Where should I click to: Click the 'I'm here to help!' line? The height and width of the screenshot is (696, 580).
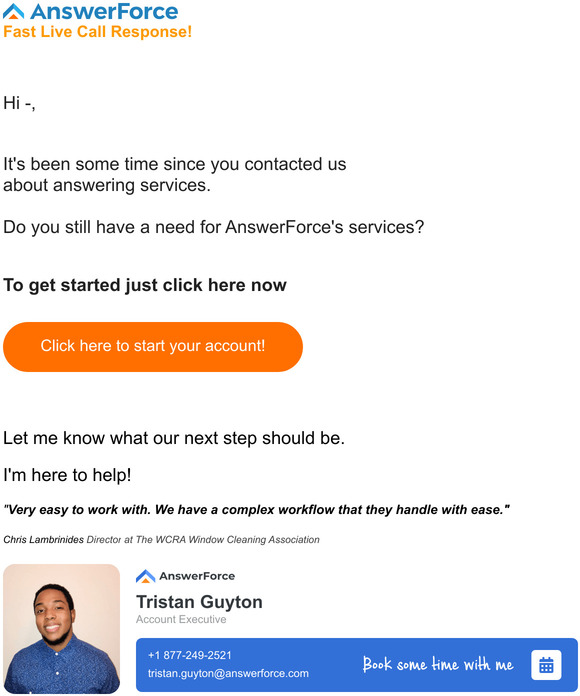point(67,475)
